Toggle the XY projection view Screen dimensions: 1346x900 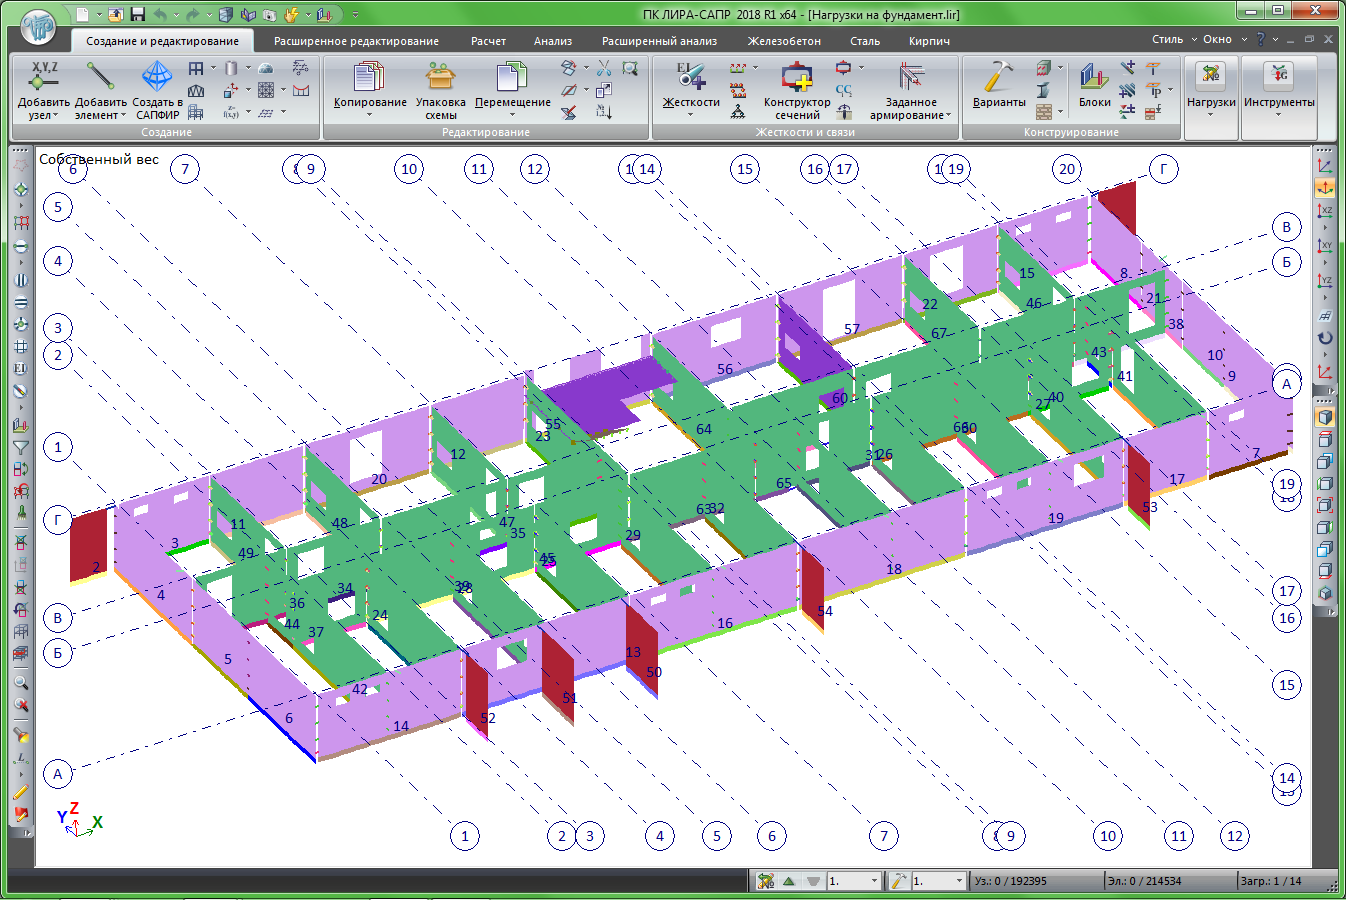click(x=1325, y=245)
